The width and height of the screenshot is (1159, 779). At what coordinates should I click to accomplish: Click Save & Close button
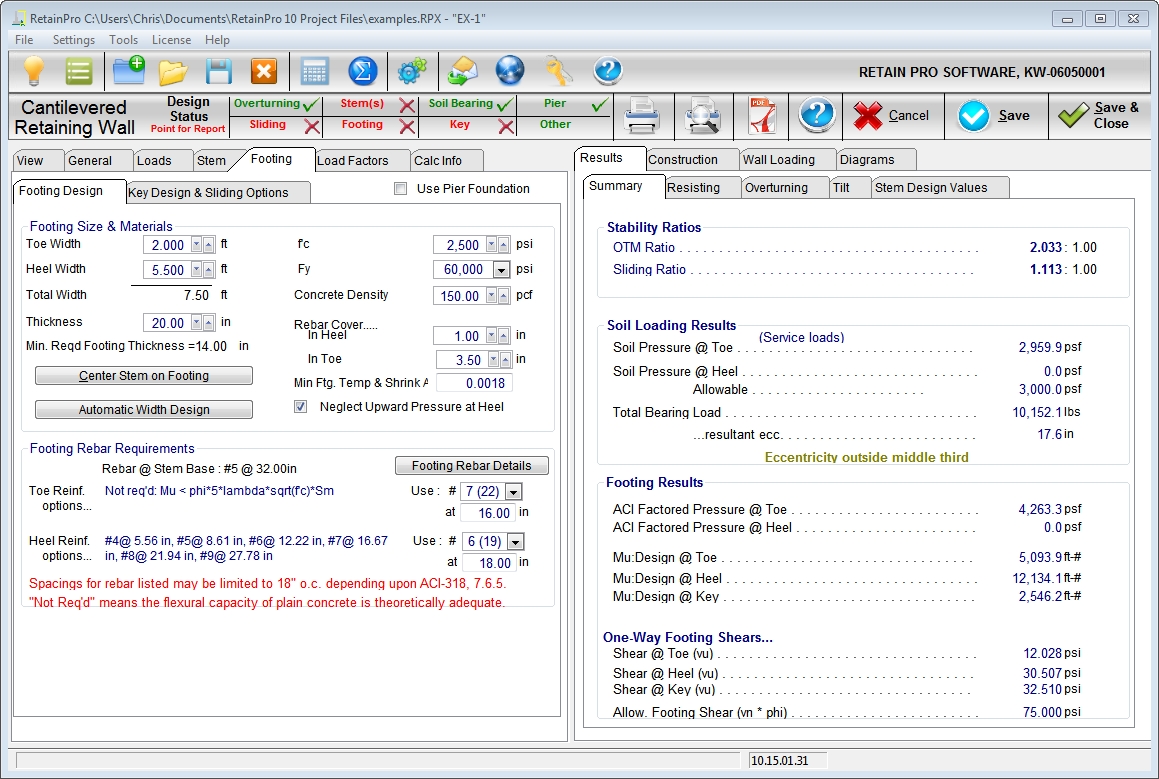coord(1100,115)
